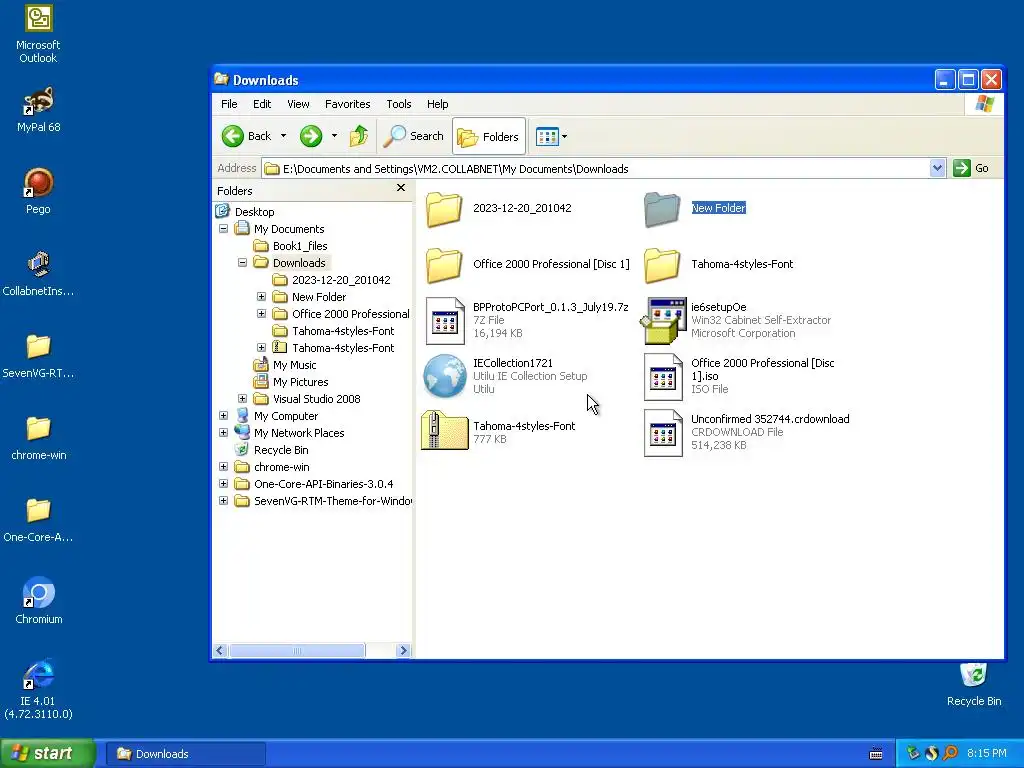Open the File menu
Viewport: 1024px width, 768px height.
[229, 104]
